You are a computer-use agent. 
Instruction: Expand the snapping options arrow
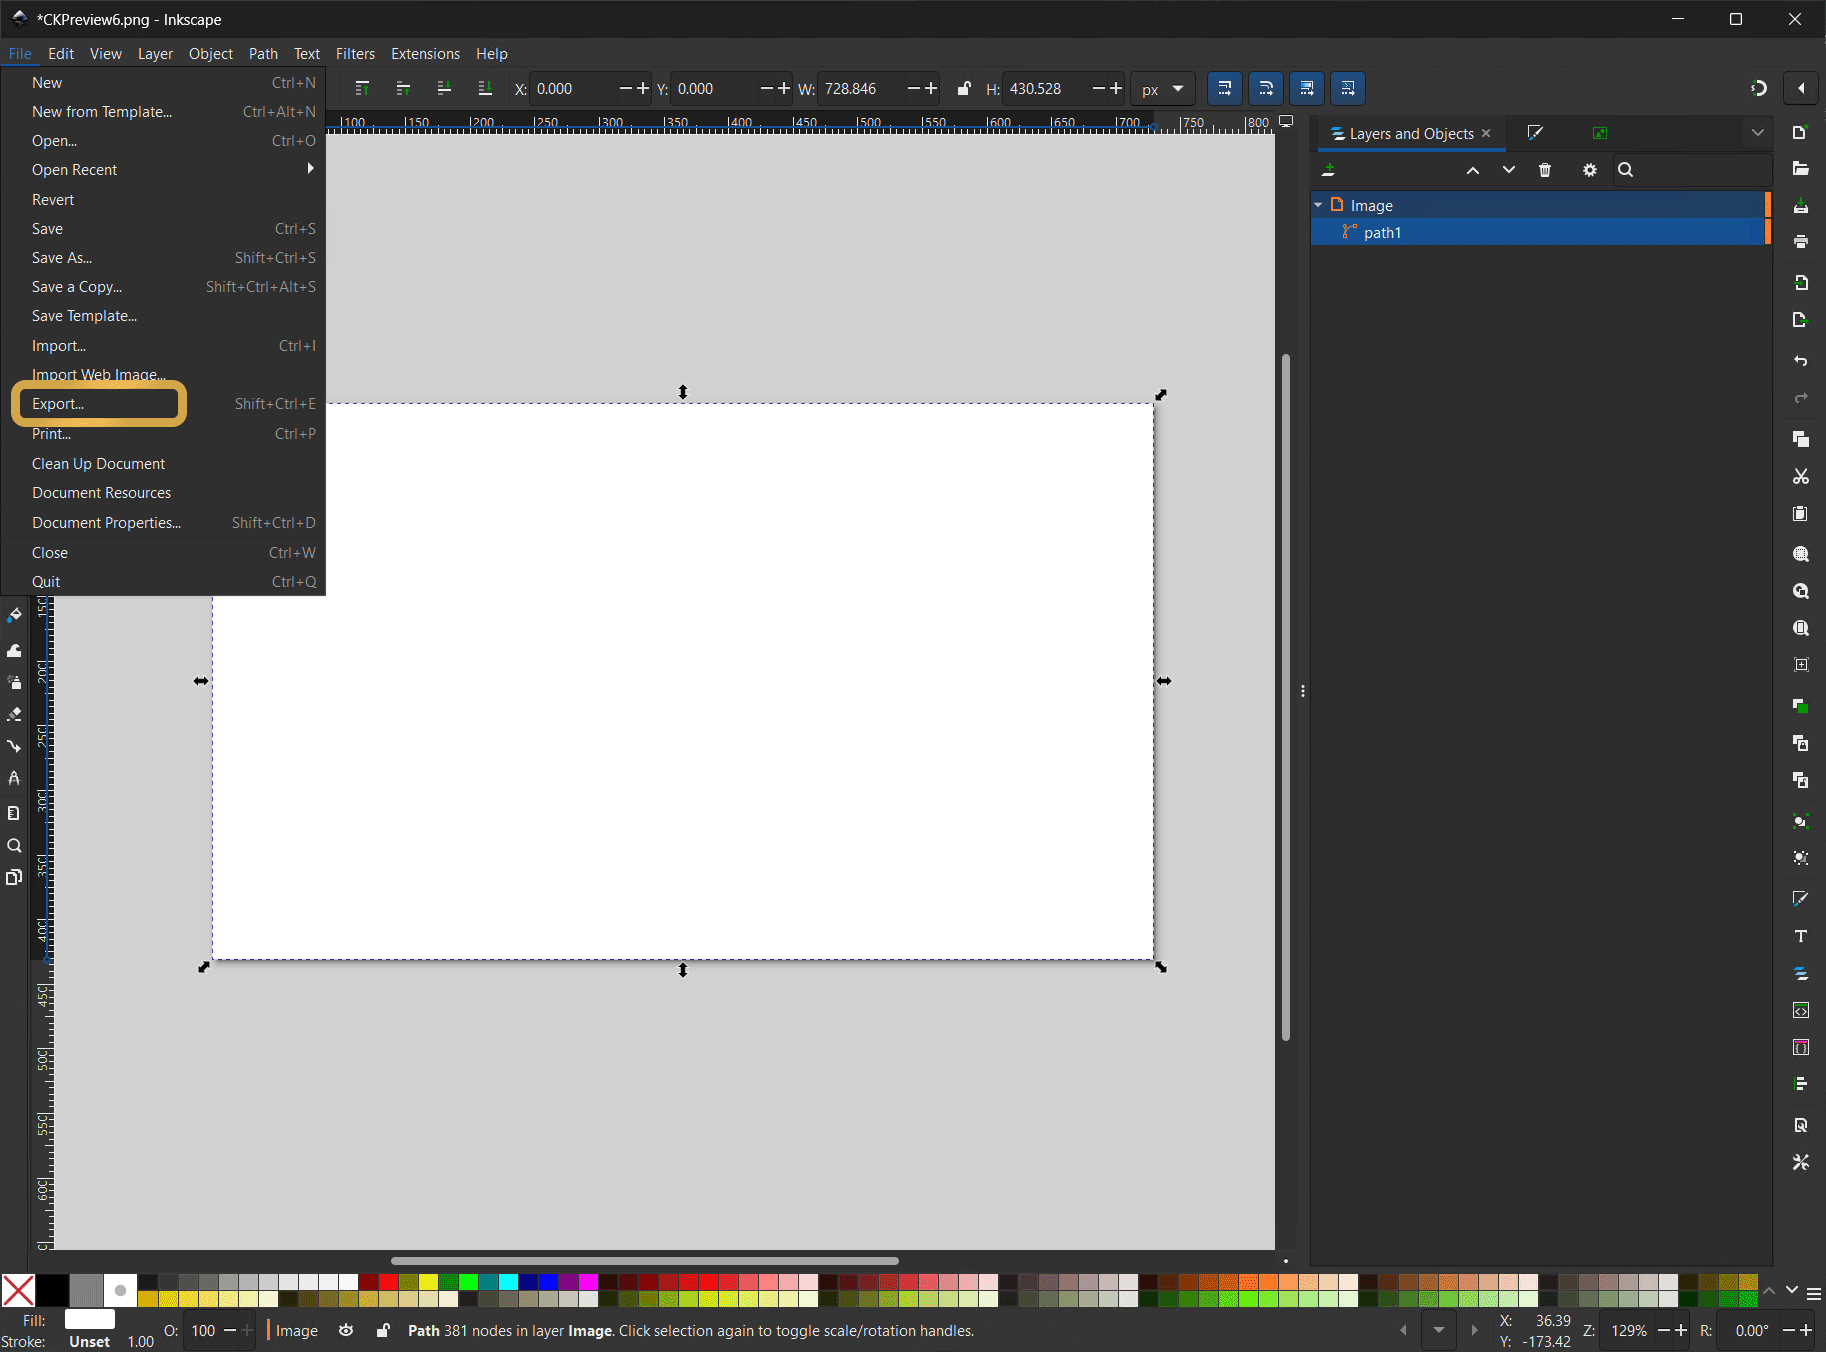click(x=1801, y=89)
